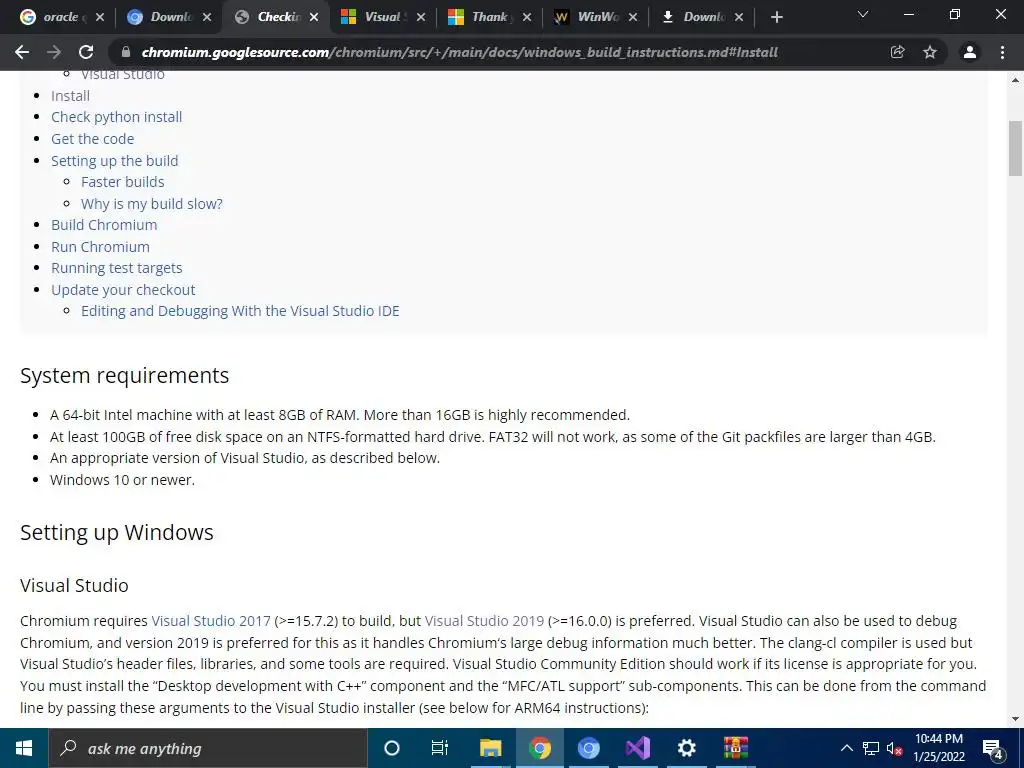Open Google Chrome taskbar icon

(540, 748)
